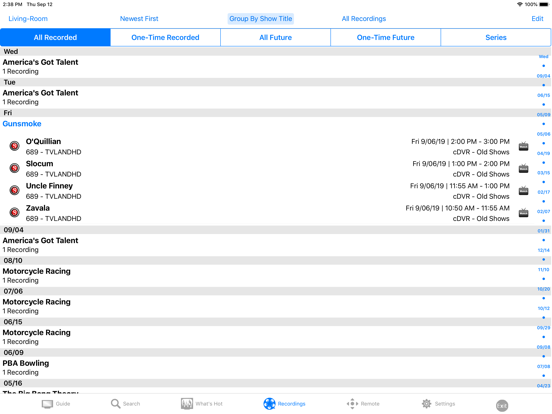Jump to 07/08 in the side index

point(543,366)
